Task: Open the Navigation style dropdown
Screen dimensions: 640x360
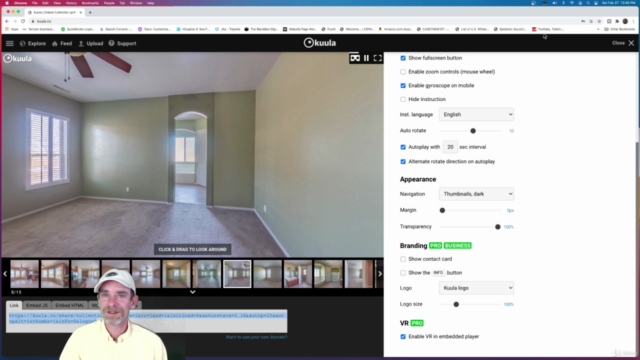Action: [476, 194]
